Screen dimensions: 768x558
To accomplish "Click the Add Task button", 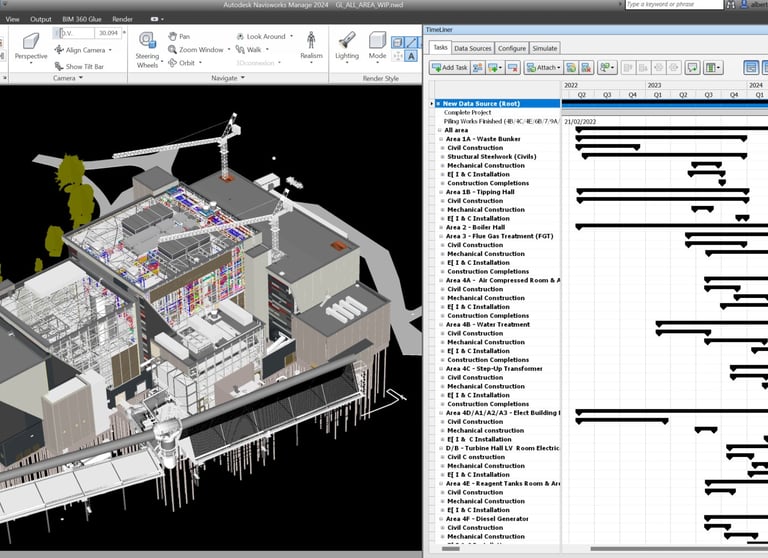I will [449, 68].
